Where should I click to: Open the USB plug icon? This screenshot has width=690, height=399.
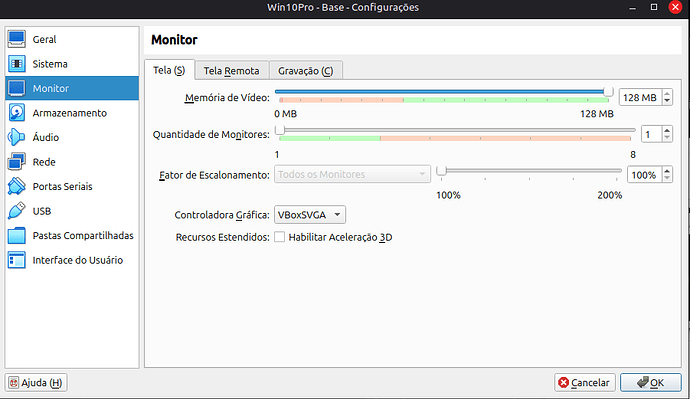coord(16,211)
